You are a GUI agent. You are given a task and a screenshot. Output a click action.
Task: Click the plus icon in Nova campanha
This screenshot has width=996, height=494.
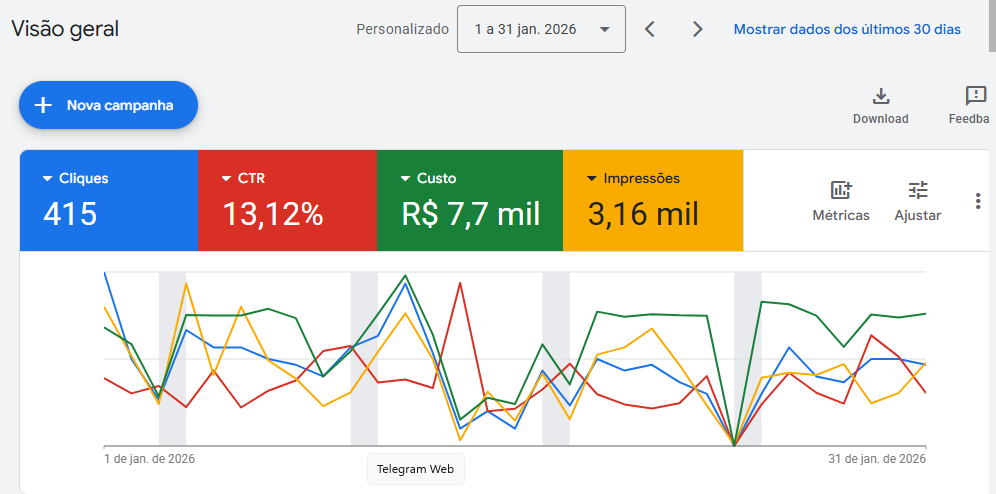click(43, 105)
